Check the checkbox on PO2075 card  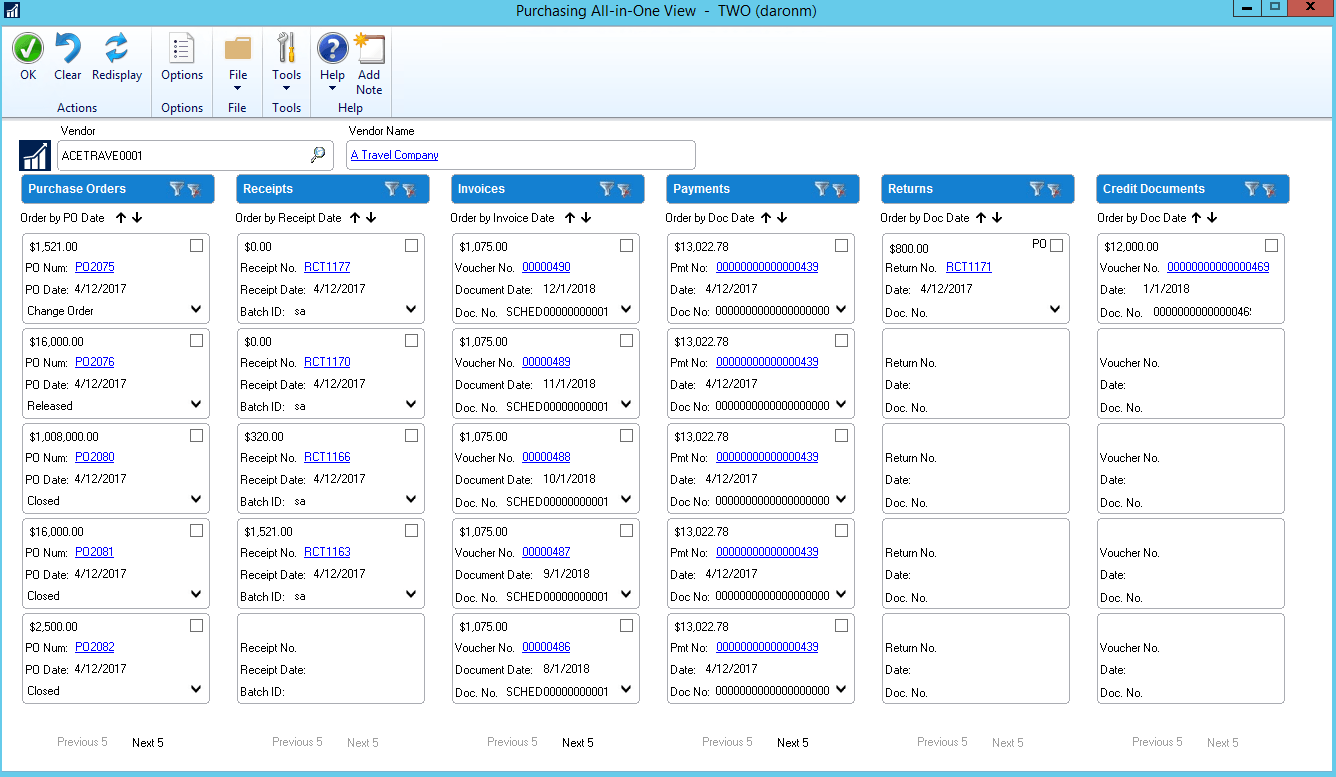coord(196,245)
